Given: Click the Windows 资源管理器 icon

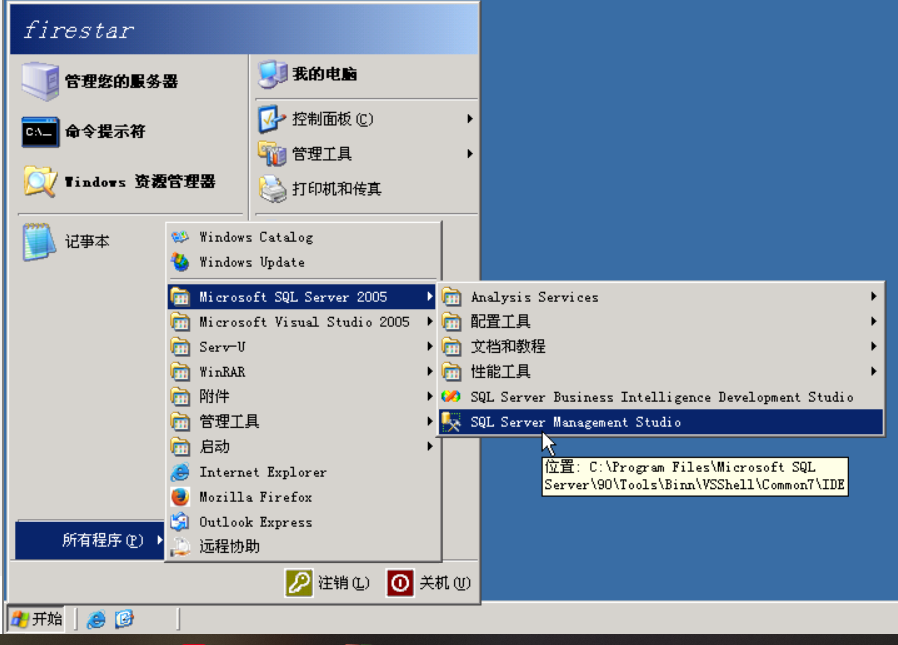Looking at the screenshot, I should tap(40, 182).
